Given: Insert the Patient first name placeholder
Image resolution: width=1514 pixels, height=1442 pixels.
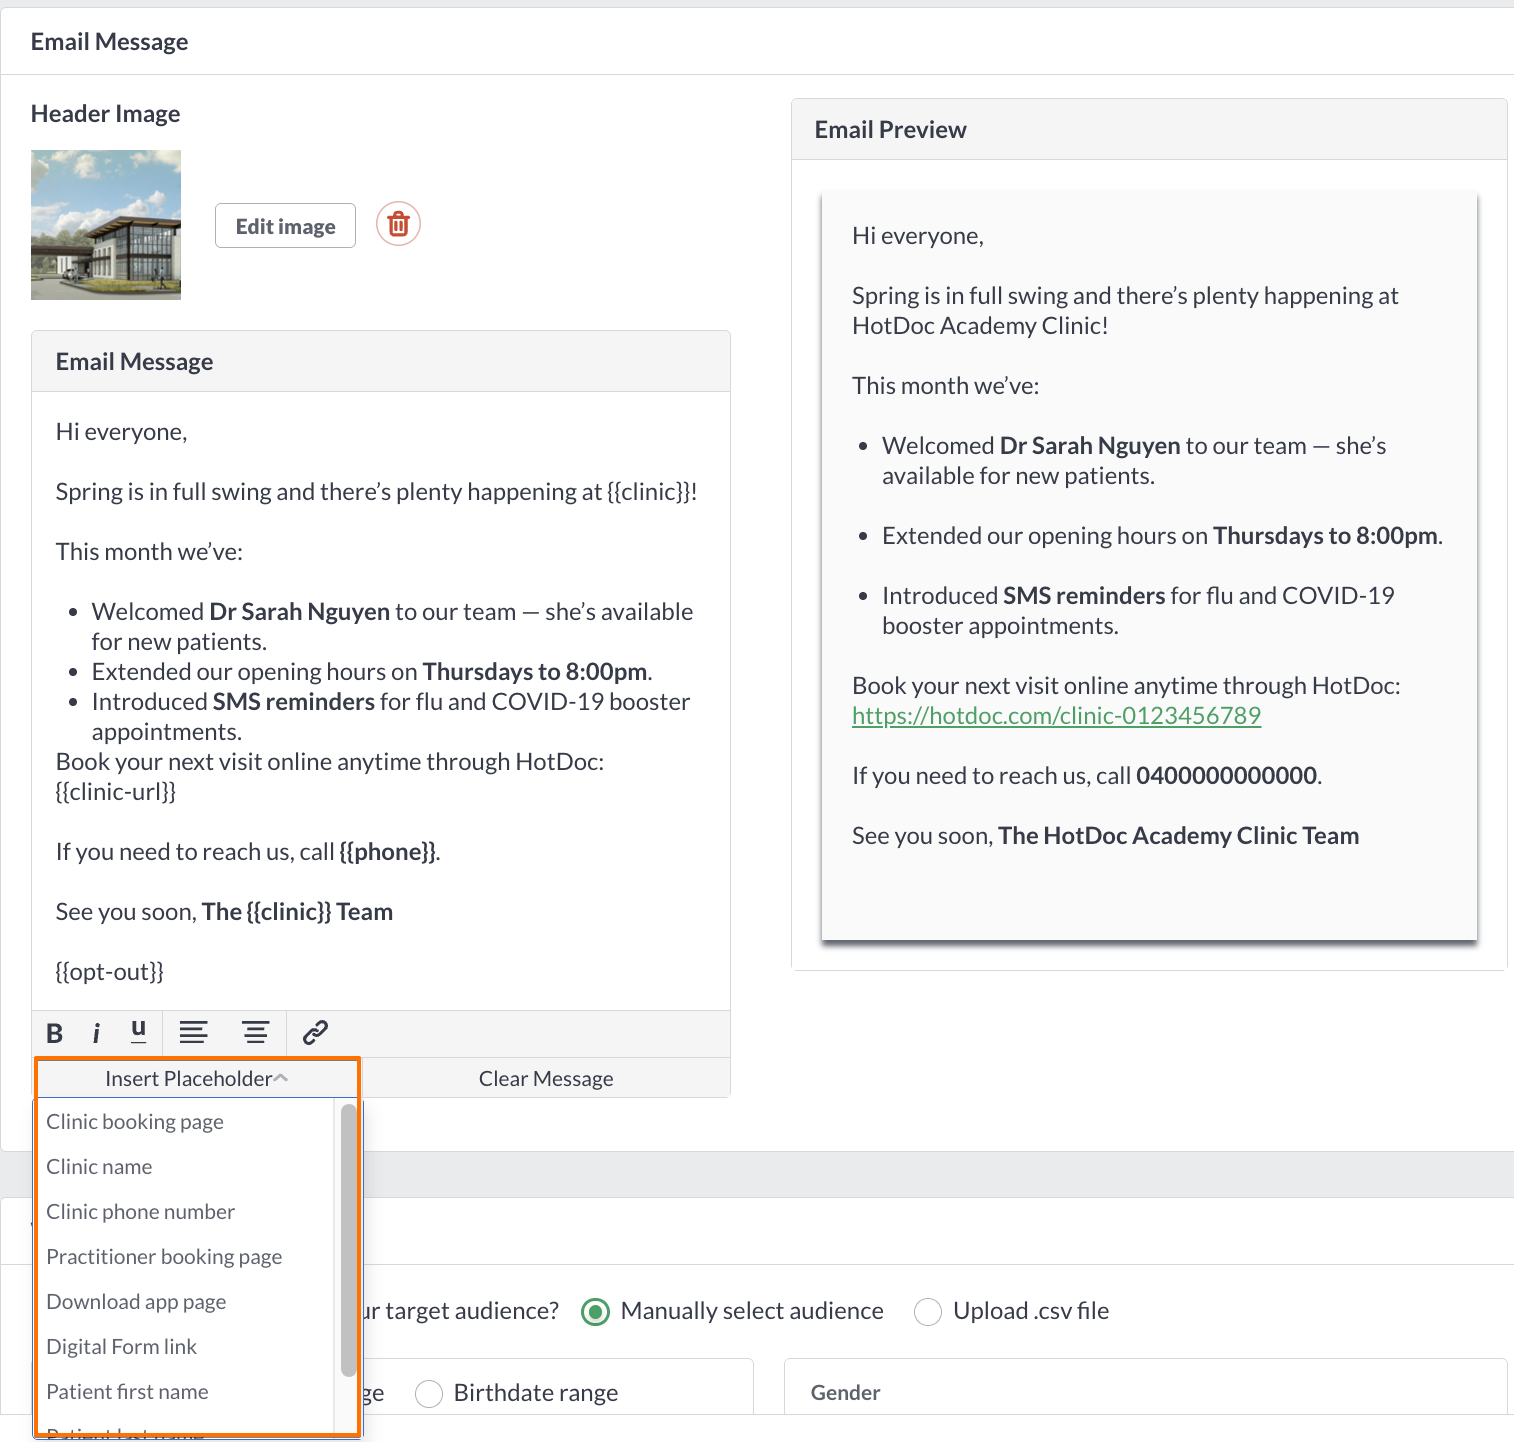Looking at the screenshot, I should coord(127,1392).
